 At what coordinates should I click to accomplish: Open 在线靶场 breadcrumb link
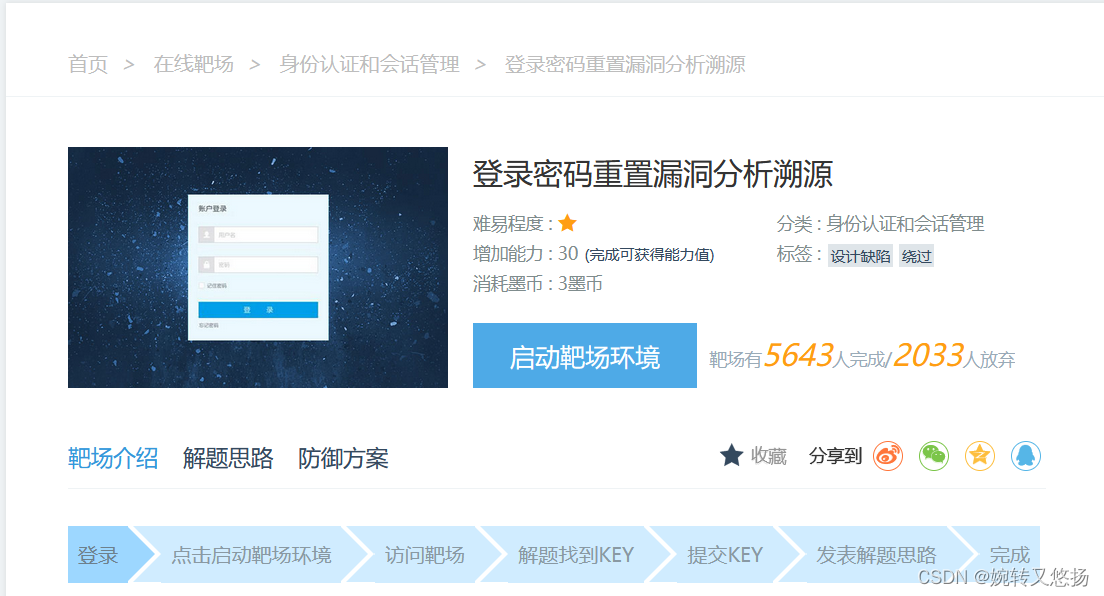pyautogui.click(x=194, y=64)
